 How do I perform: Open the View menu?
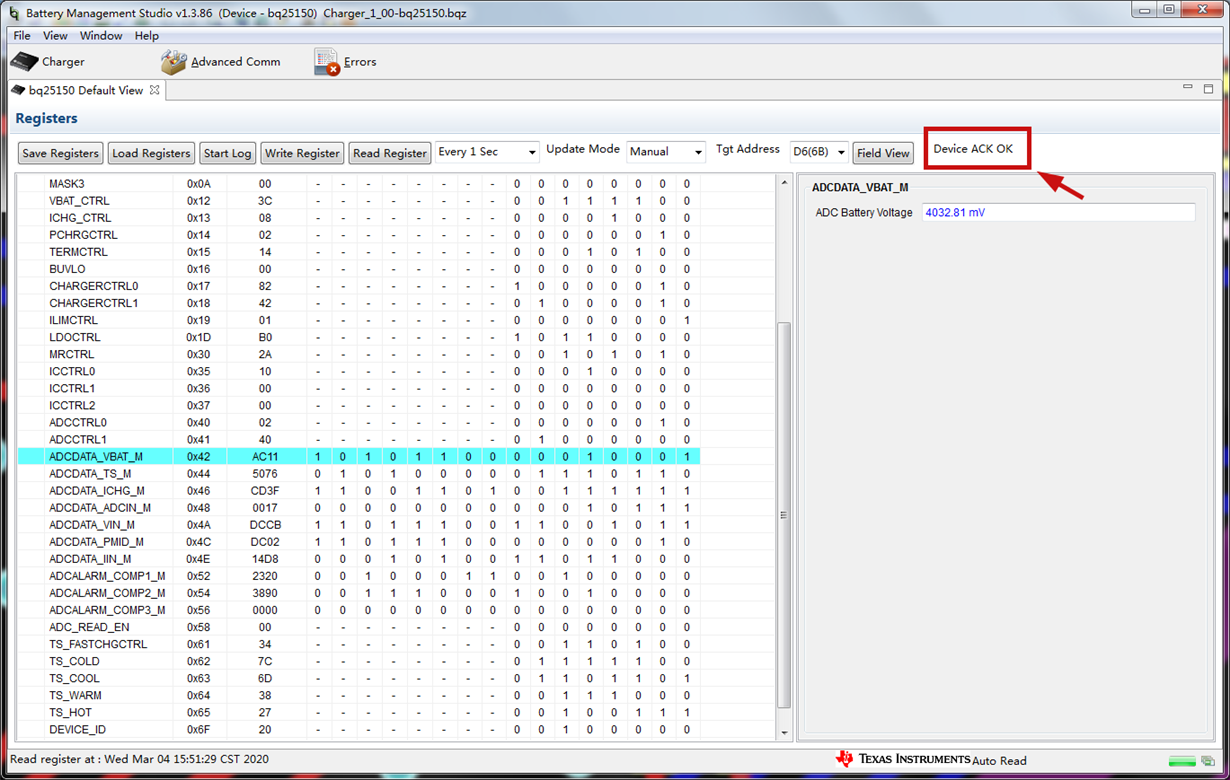click(x=55, y=36)
